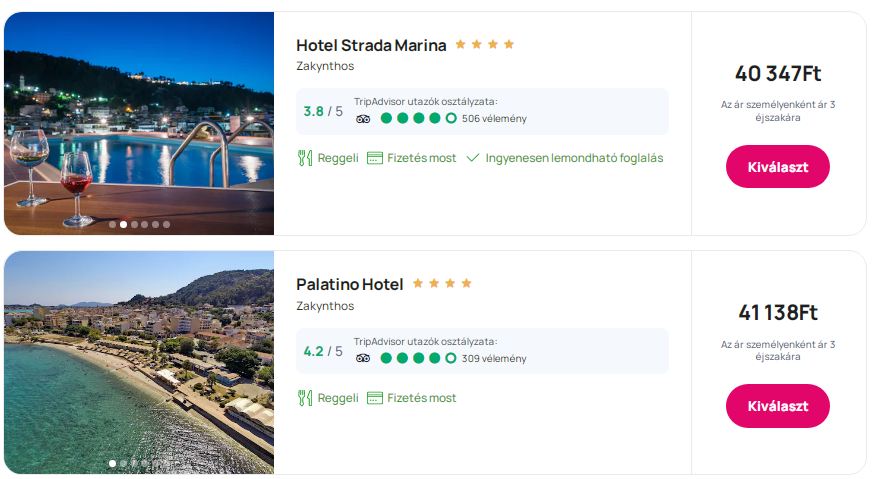Click the star rating of Hotel Strada Marina

pos(484,45)
